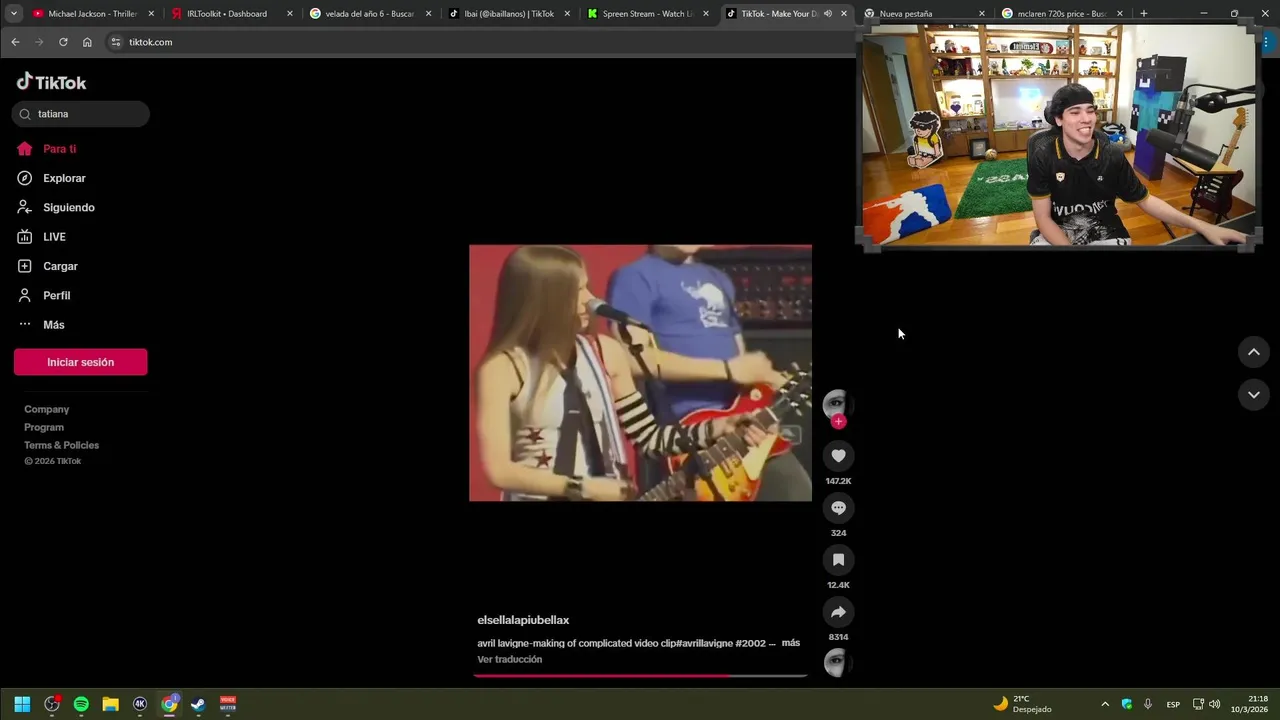The image size is (1280, 720).
Task: Open a new tab with the plus button
Action: tap(1143, 14)
